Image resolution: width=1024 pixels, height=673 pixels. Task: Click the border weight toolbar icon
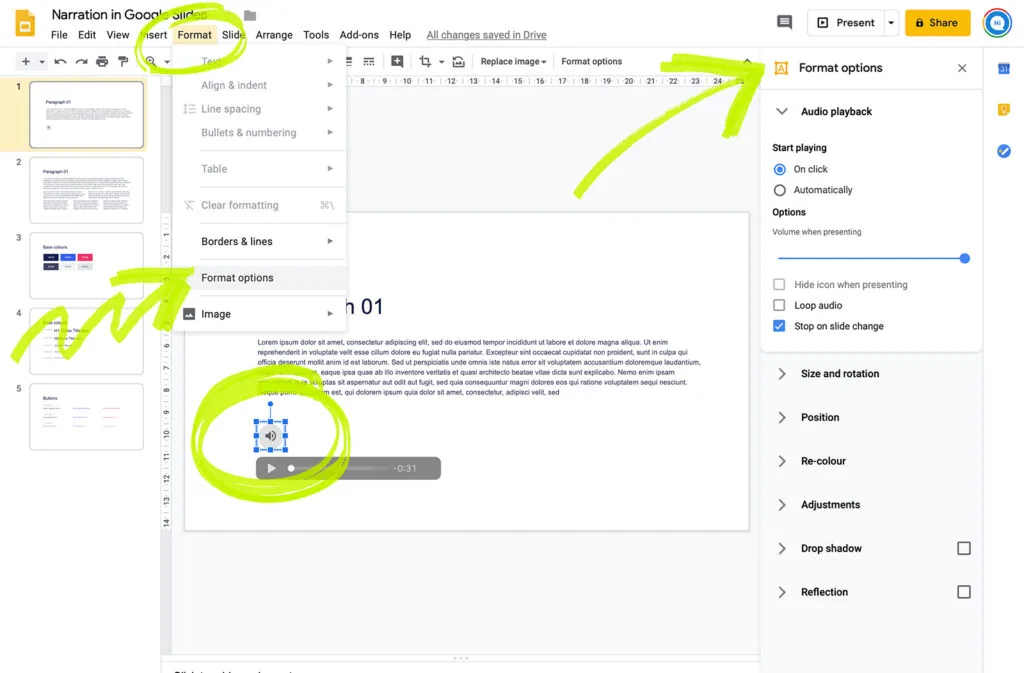(x=349, y=61)
